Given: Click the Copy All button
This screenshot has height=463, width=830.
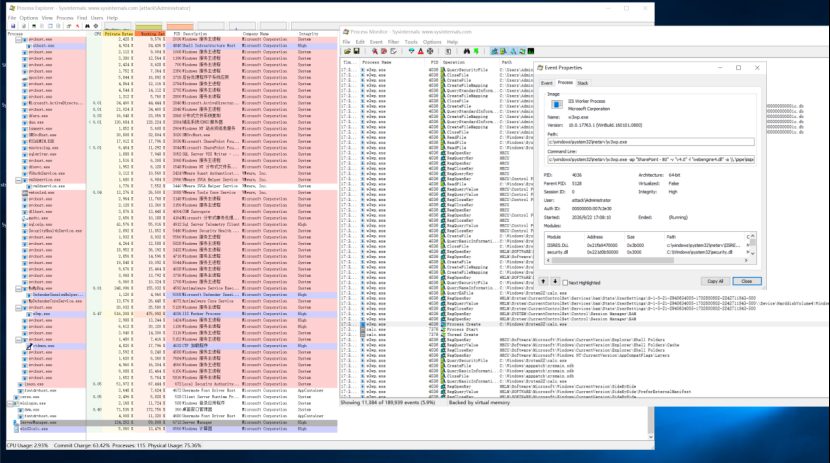Looking at the screenshot, I should 715,282.
